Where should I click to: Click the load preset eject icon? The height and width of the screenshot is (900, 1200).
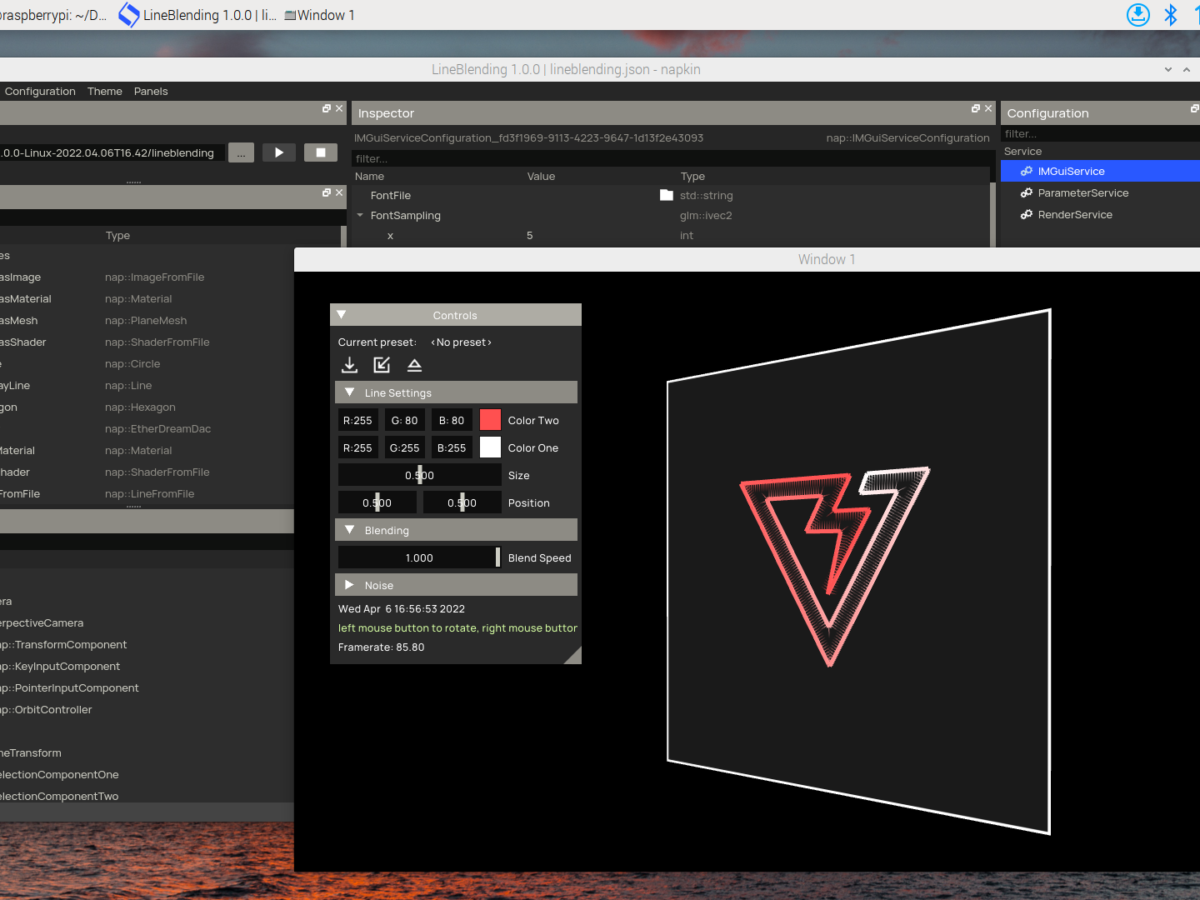[x=415, y=365]
